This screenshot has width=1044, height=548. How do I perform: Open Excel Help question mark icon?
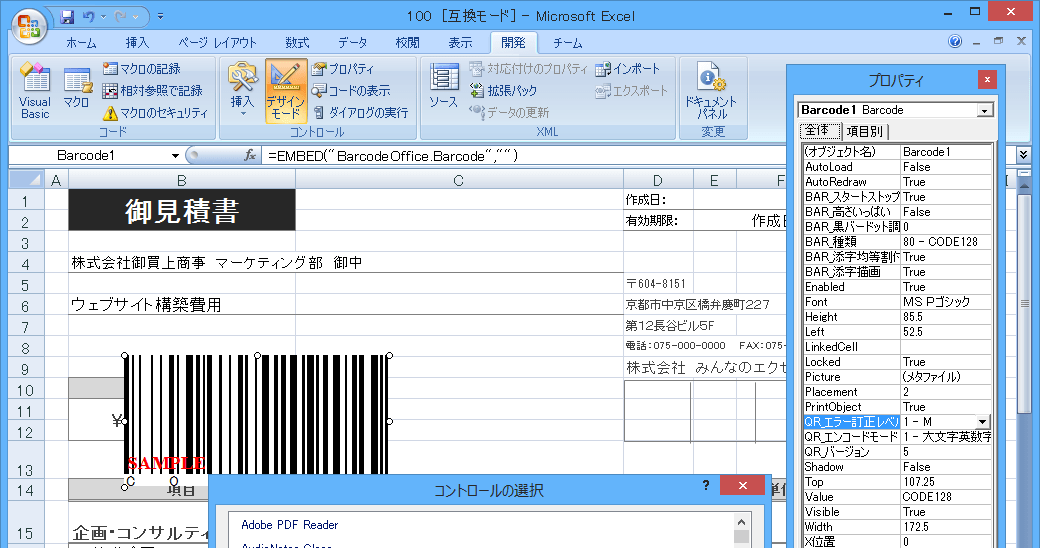coord(955,41)
